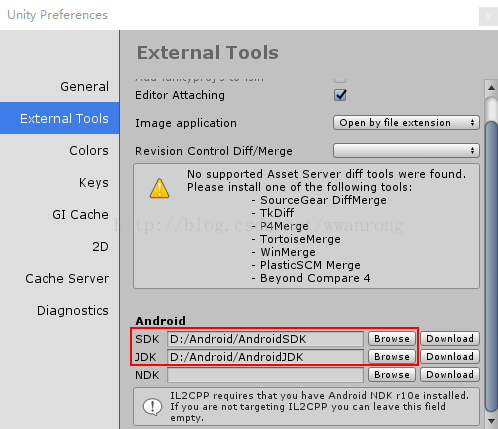Click the 'TortoiseMerge' list entry
This screenshot has height=429, width=498.
pyautogui.click(x=300, y=239)
